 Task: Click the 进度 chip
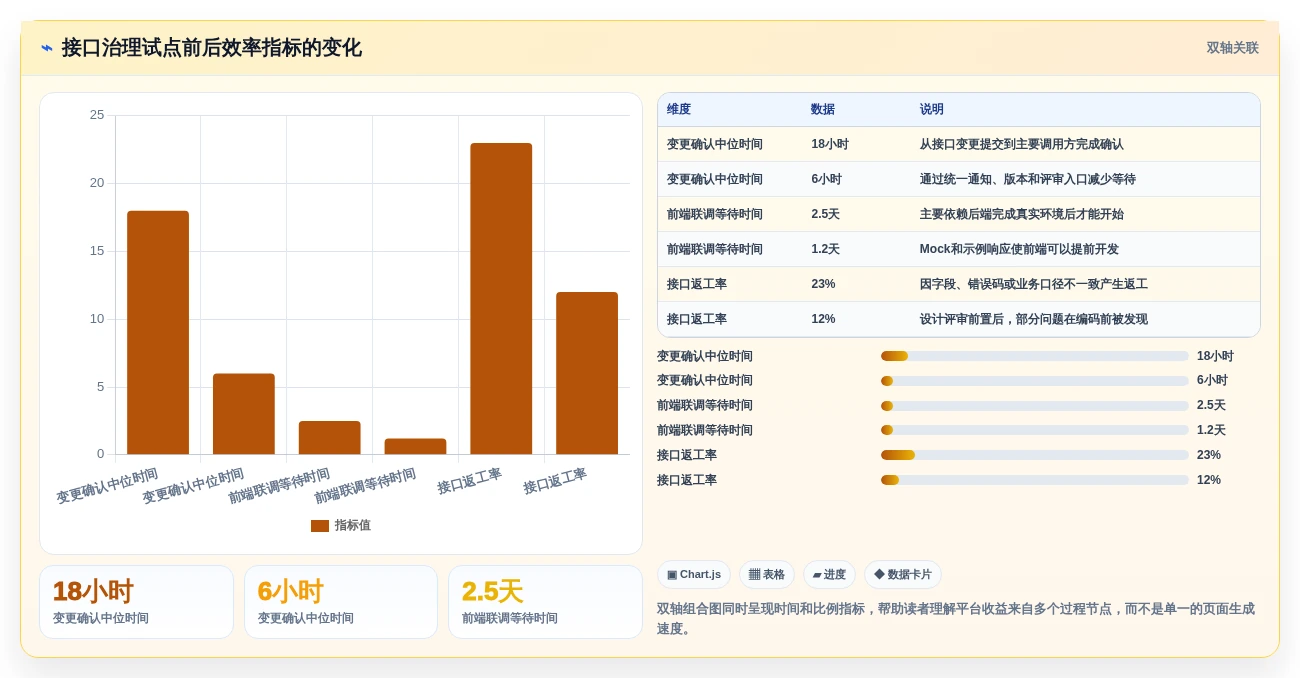(x=829, y=575)
